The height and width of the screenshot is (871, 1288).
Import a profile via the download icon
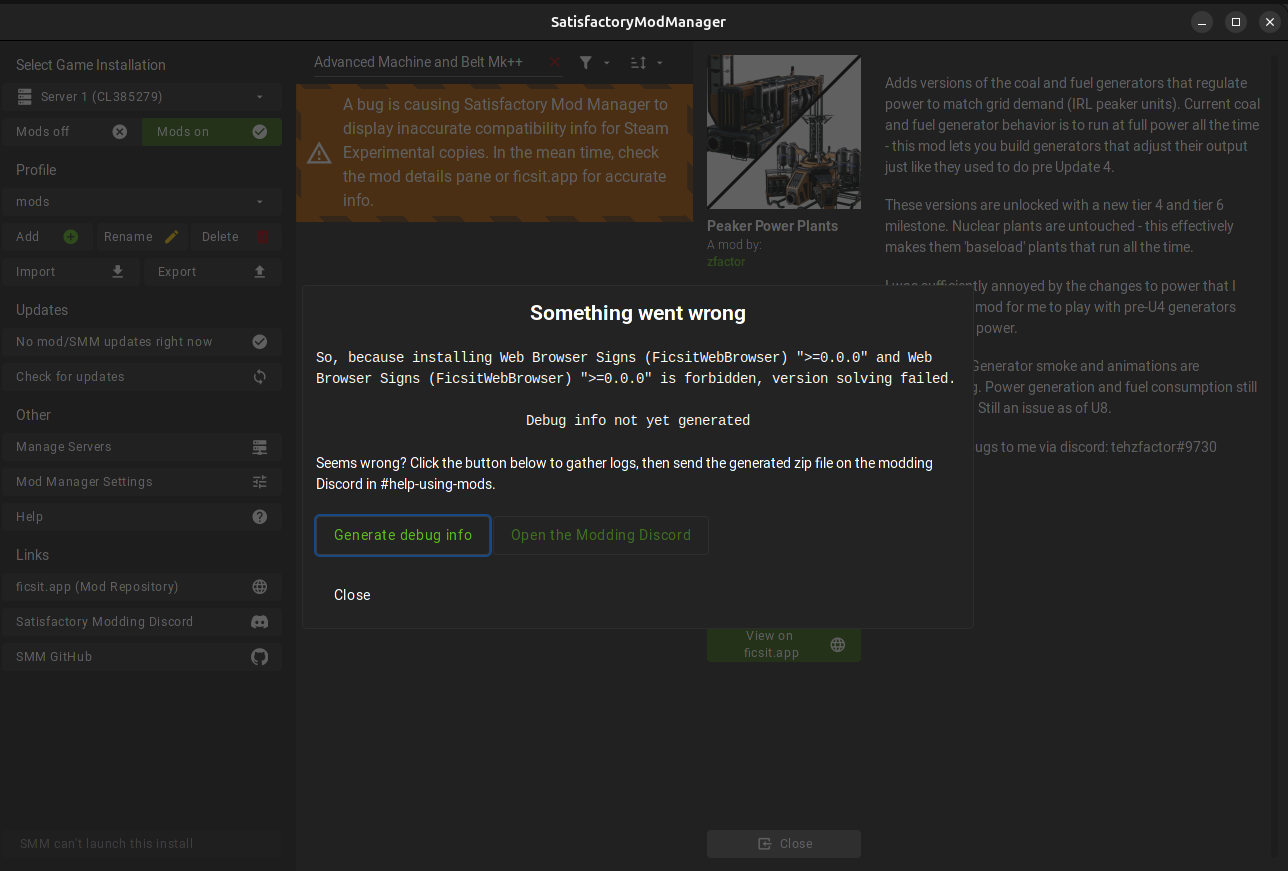point(118,272)
